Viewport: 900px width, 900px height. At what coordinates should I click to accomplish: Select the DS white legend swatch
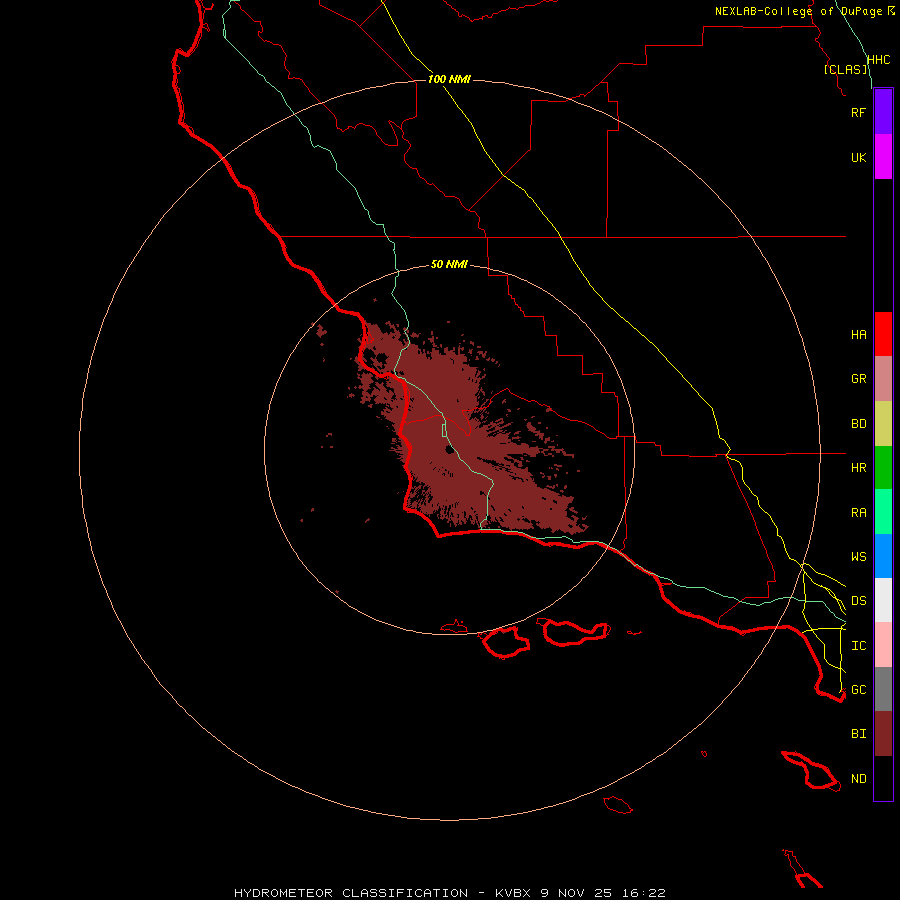pyautogui.click(x=883, y=600)
